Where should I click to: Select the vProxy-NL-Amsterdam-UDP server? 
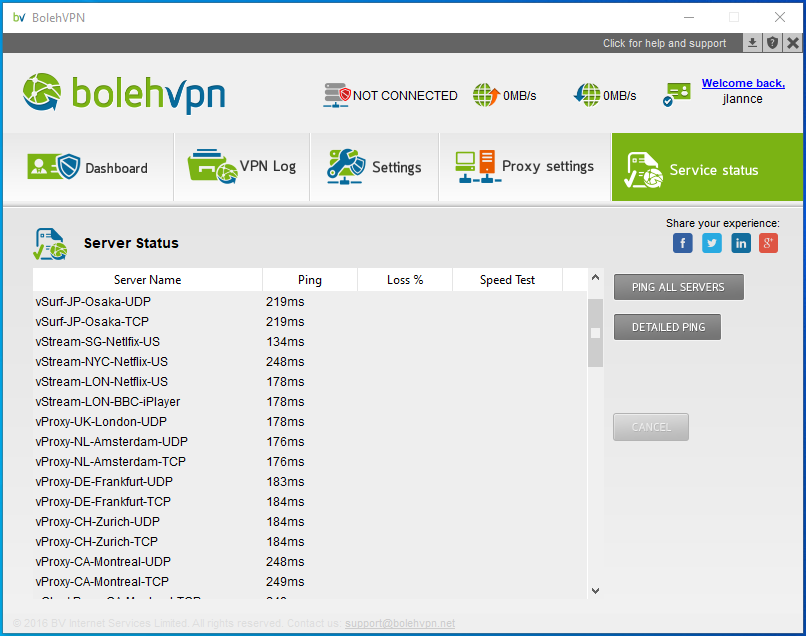(309, 442)
